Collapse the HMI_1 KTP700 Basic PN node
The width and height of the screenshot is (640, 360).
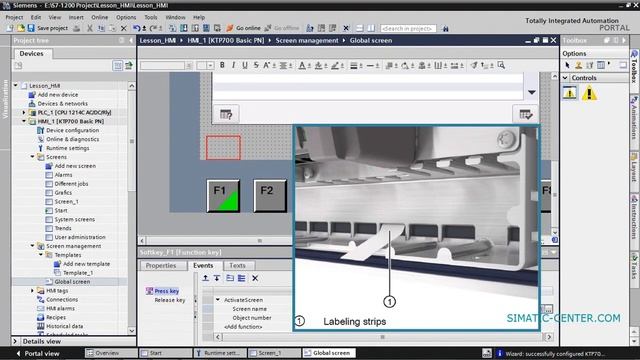(24, 121)
